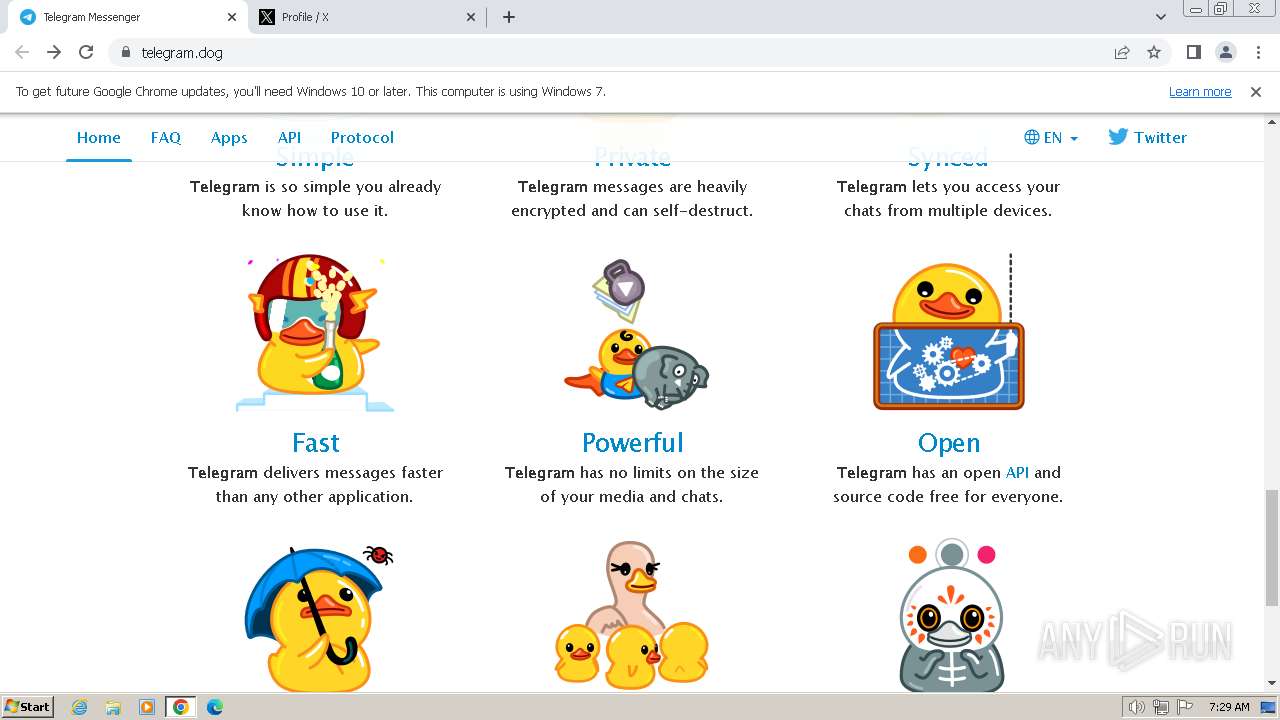Click text 'chats from multiple devices.'

(948, 211)
